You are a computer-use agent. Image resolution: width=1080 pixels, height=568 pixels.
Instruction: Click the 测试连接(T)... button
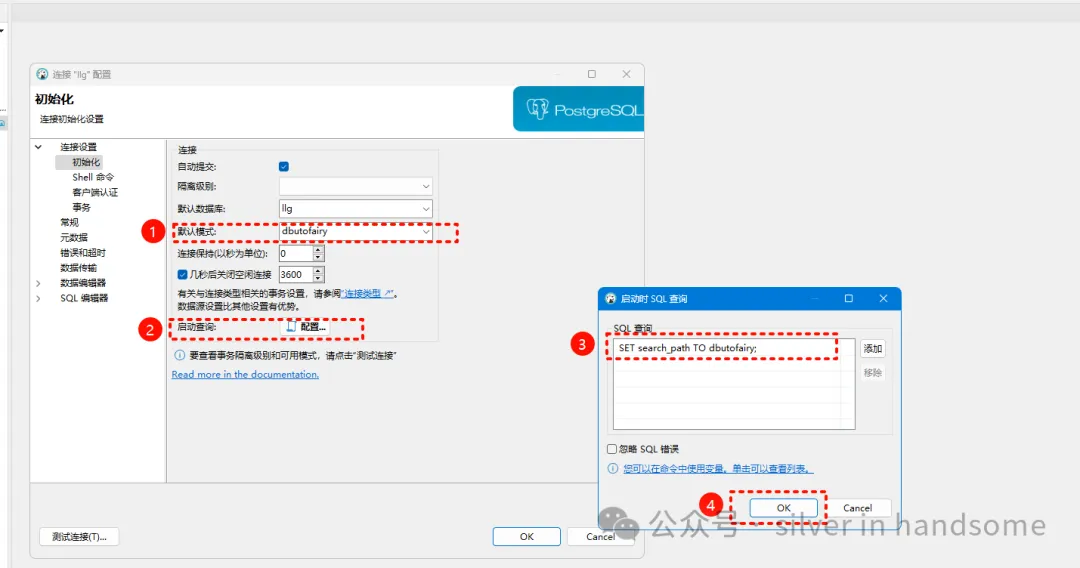79,537
